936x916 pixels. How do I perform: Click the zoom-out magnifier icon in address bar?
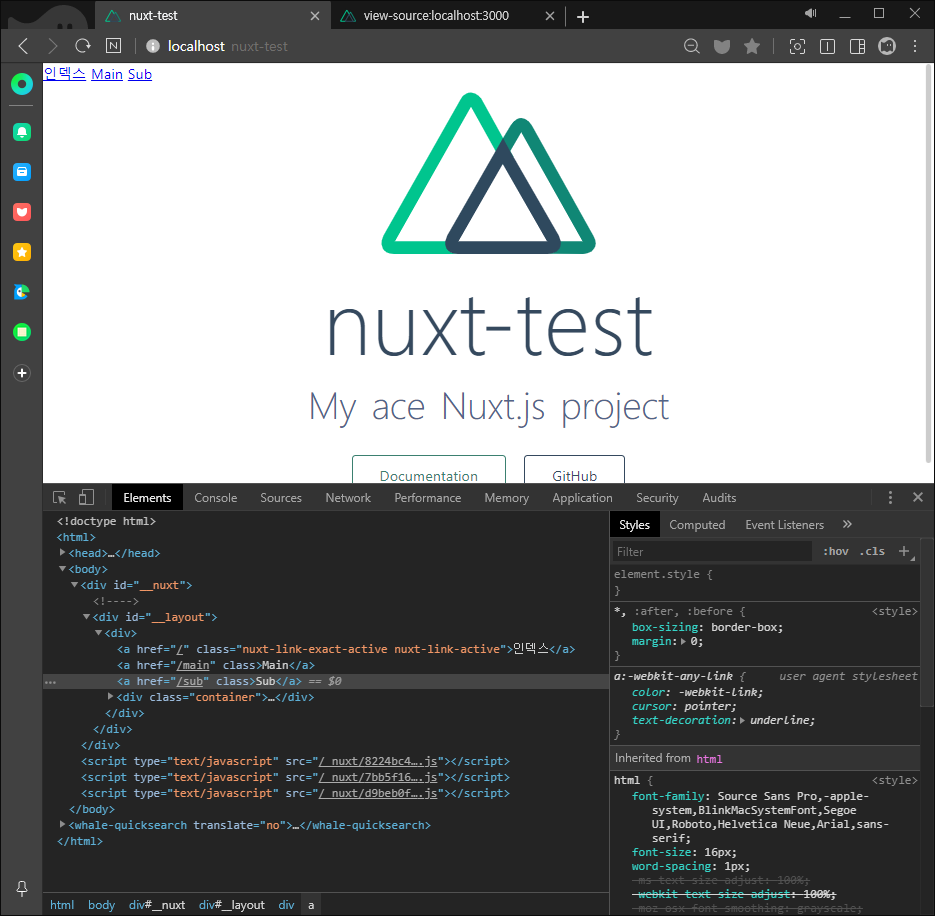coord(692,46)
